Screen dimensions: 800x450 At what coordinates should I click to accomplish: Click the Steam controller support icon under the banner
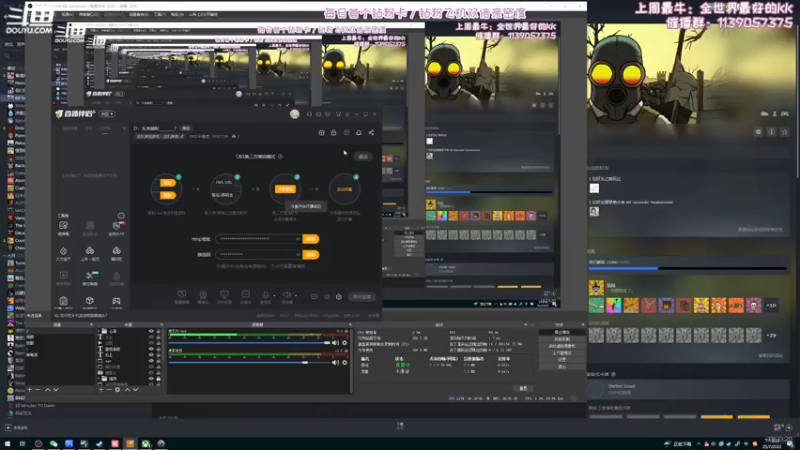[x=785, y=113]
